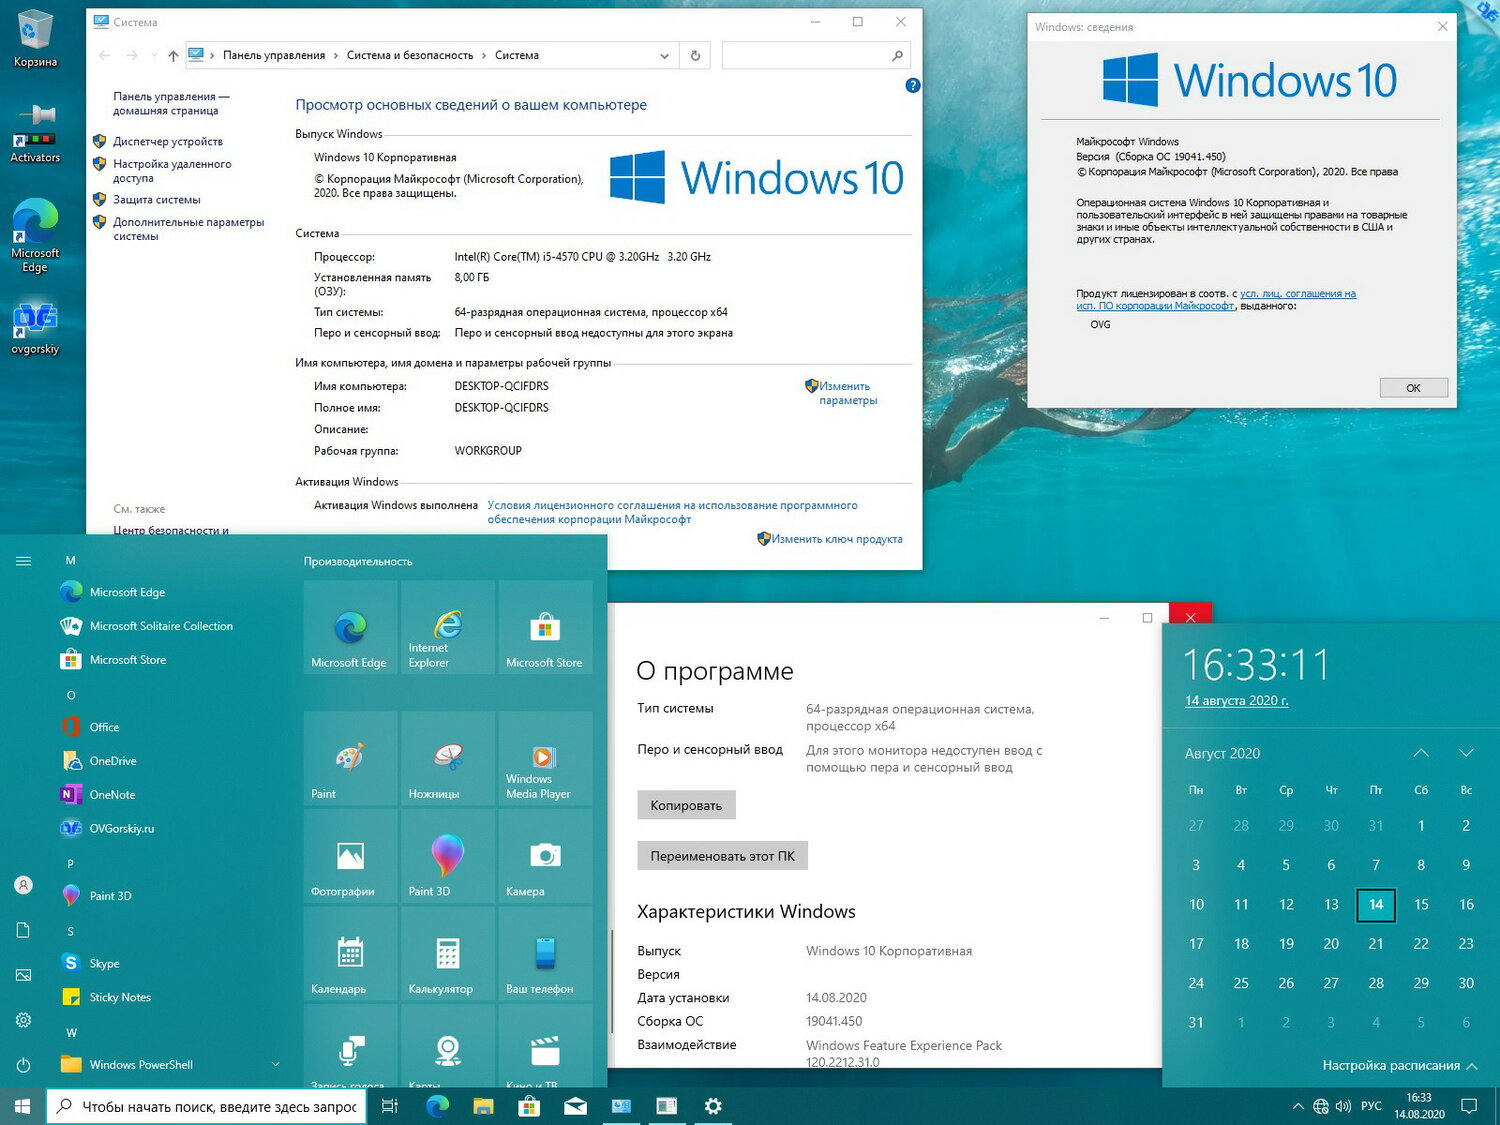Launch the Camera tile (Камера)
This screenshot has width=1500, height=1125.
545,856
